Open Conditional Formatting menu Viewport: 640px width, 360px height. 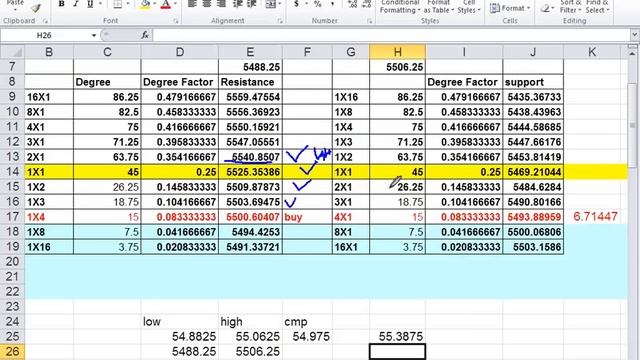coord(400,7)
